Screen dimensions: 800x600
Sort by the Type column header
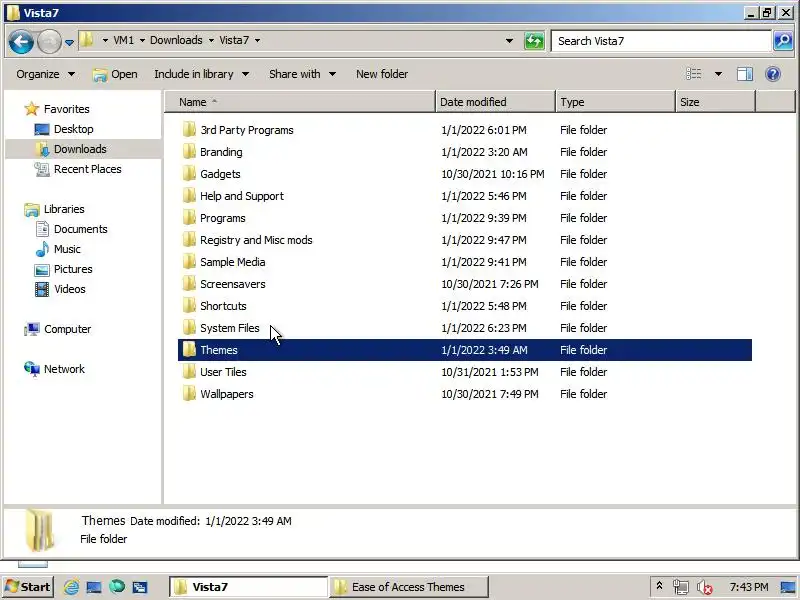pos(615,102)
